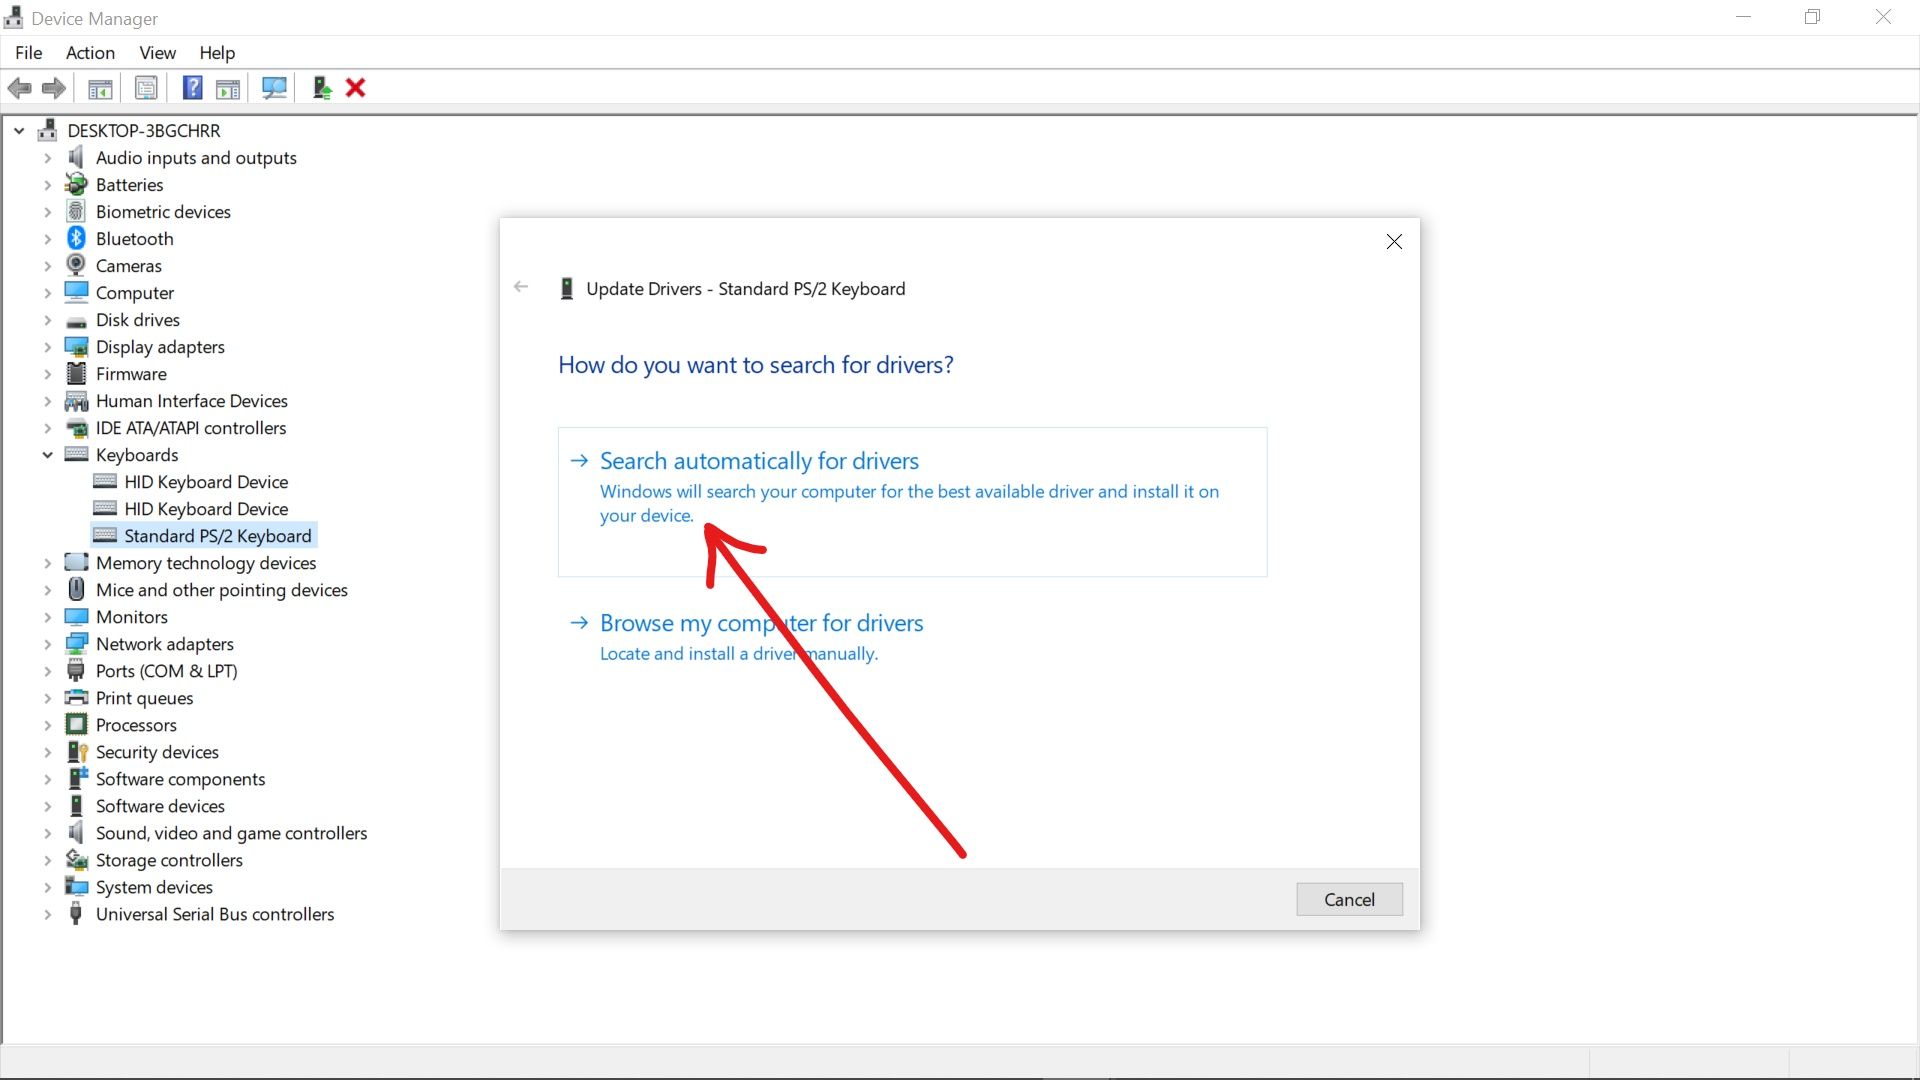Viewport: 1920px width, 1080px height.
Task: Expand Human Interface Devices node
Action: [47, 401]
